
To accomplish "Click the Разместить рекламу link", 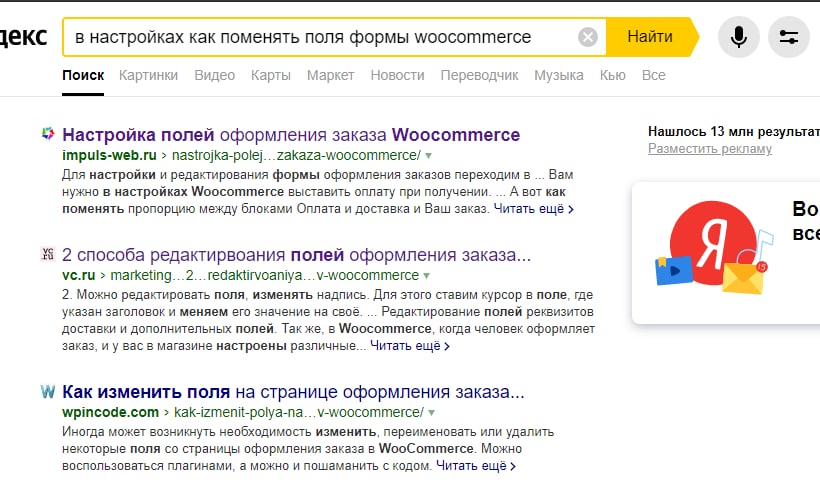I will 710,149.
